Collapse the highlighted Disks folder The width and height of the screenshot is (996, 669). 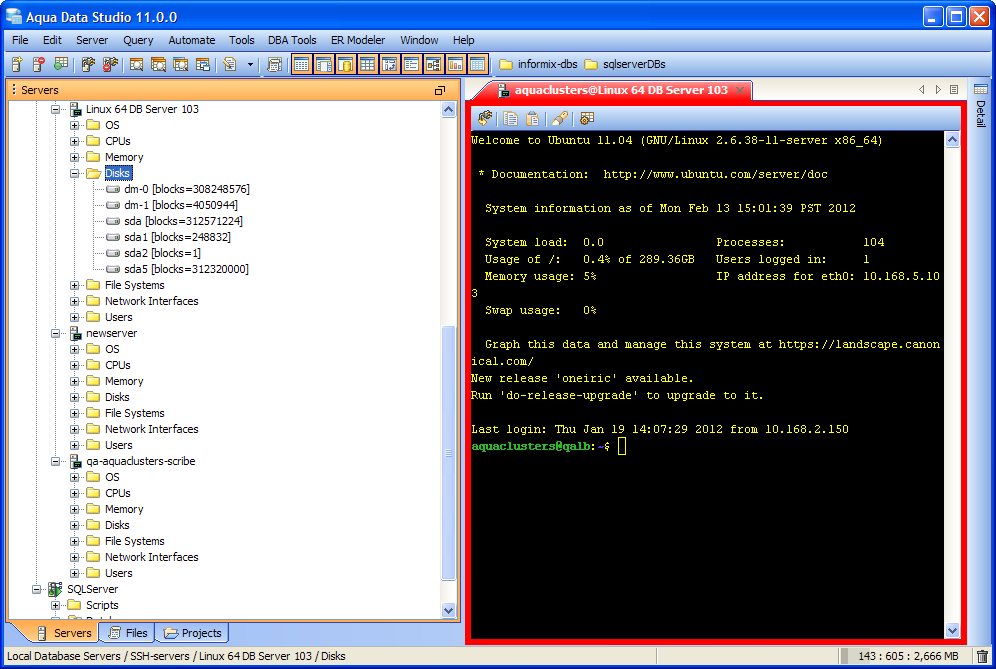pos(75,173)
